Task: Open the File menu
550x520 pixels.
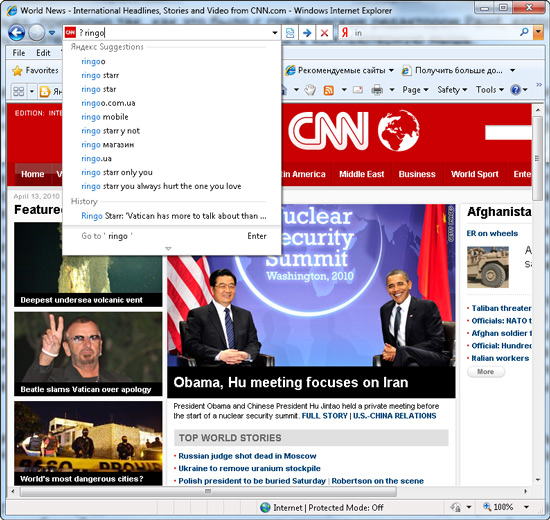Action: 19,53
